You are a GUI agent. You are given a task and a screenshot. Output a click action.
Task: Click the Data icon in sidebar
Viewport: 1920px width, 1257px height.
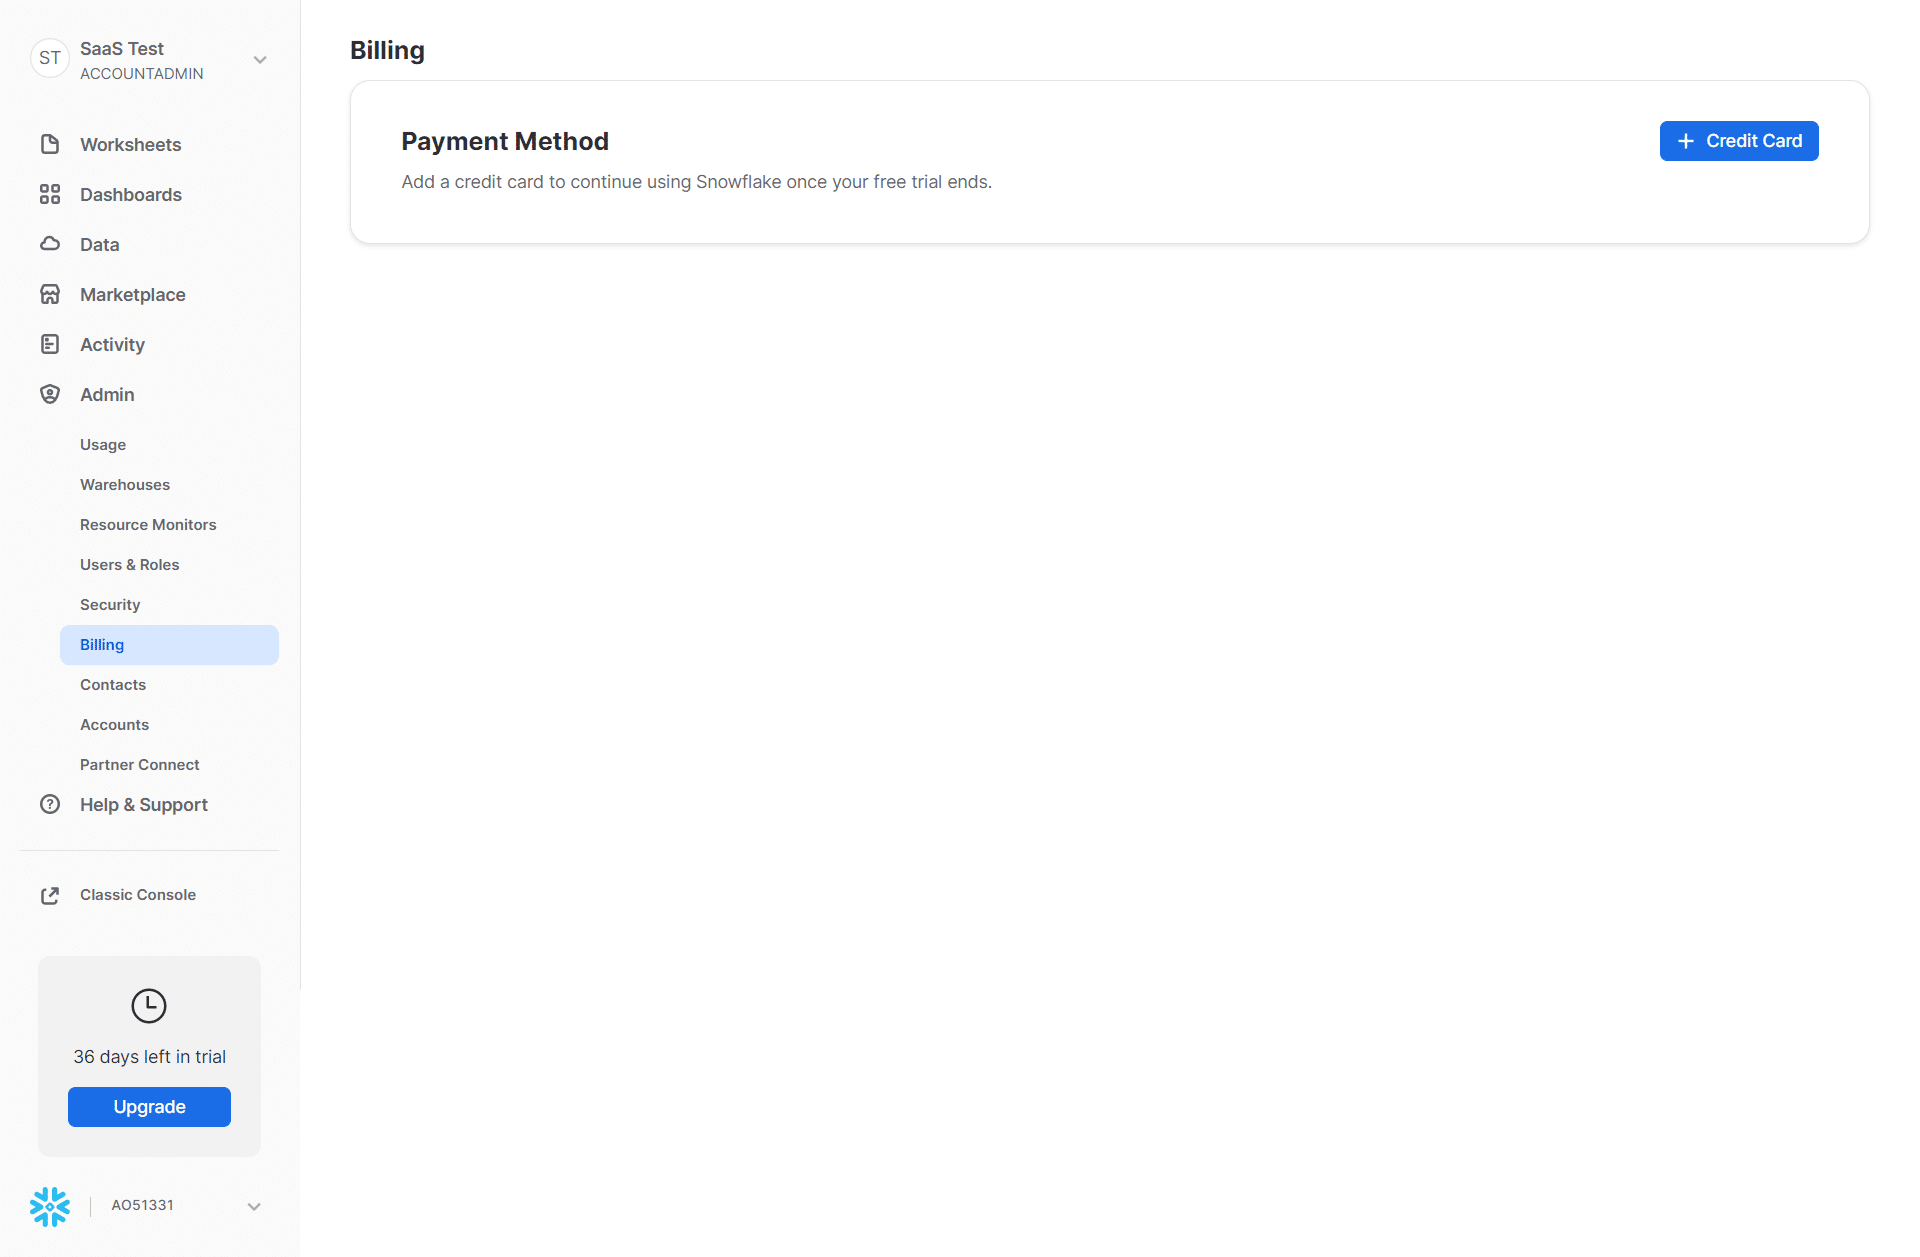[x=48, y=244]
